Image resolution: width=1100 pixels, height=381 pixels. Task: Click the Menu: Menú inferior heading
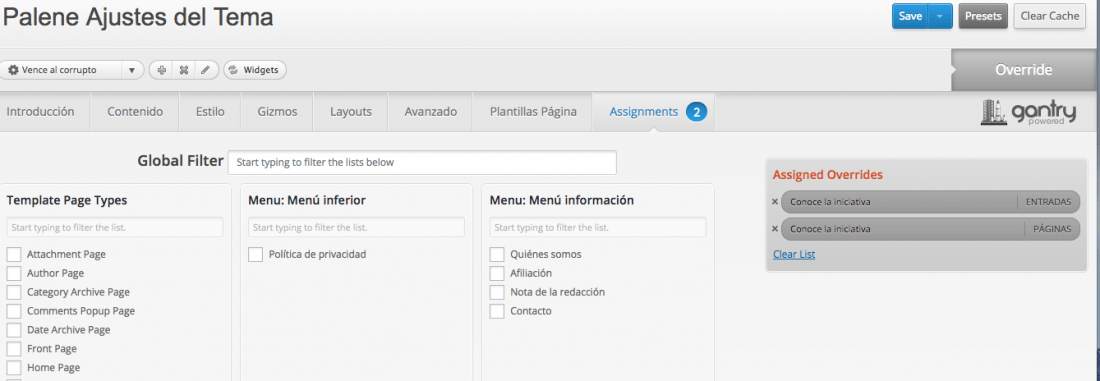coord(307,201)
